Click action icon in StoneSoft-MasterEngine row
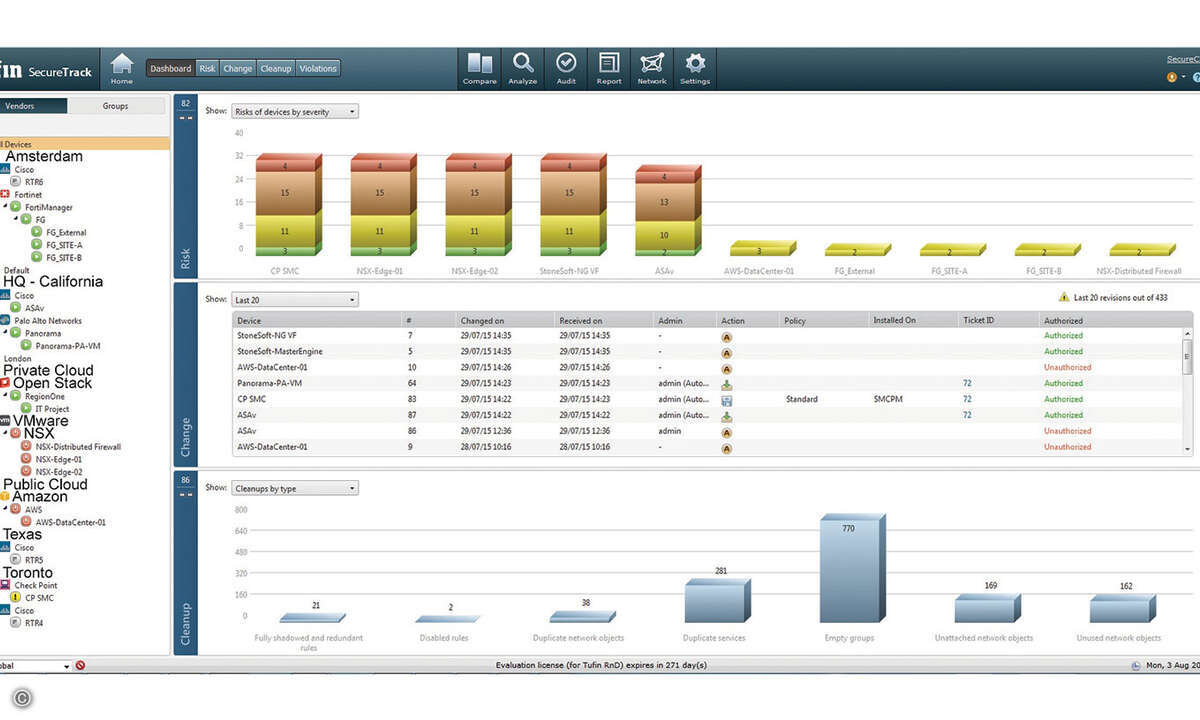1200x720 pixels. click(726, 352)
